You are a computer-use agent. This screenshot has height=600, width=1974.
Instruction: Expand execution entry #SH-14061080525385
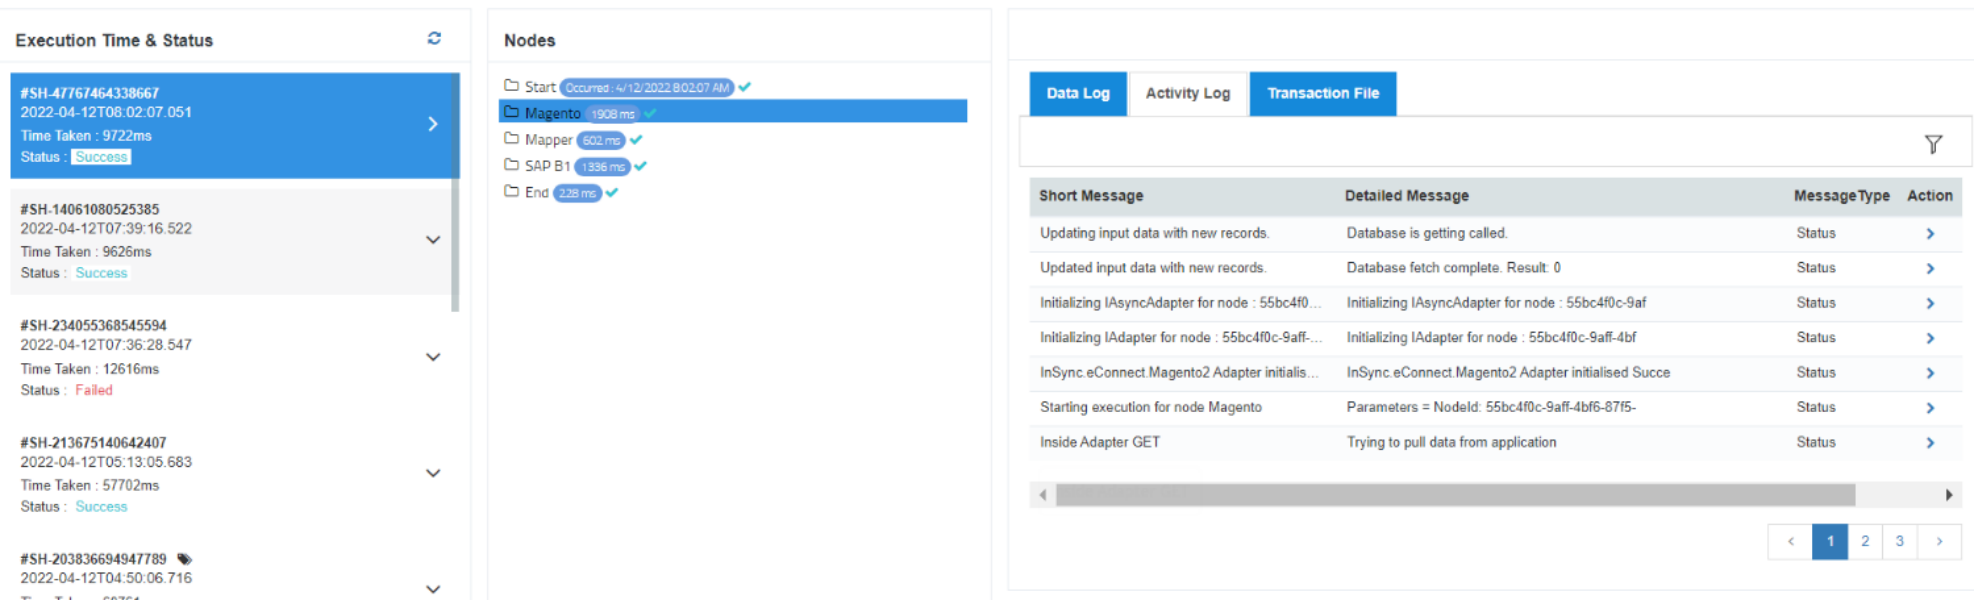(433, 240)
